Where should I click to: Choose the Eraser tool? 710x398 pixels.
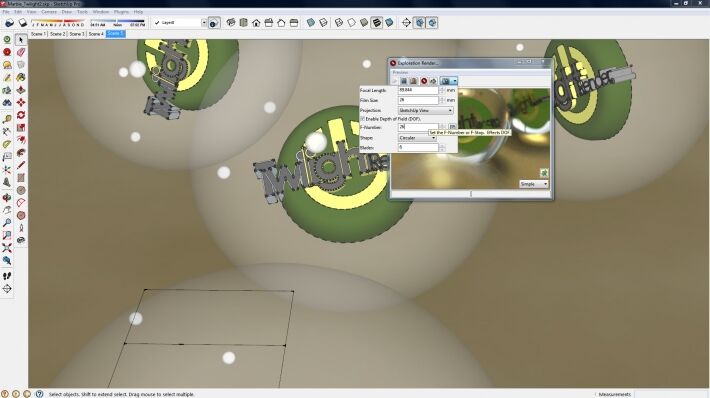(21, 53)
